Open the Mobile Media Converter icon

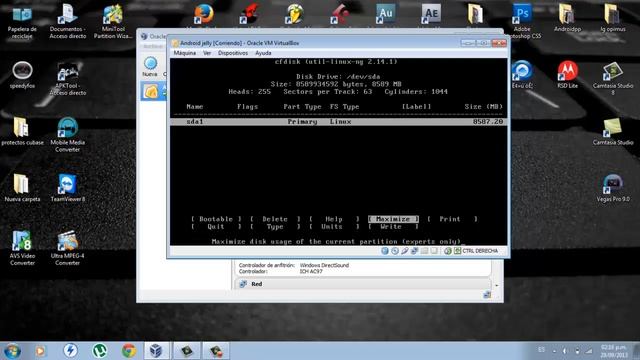click(68, 135)
